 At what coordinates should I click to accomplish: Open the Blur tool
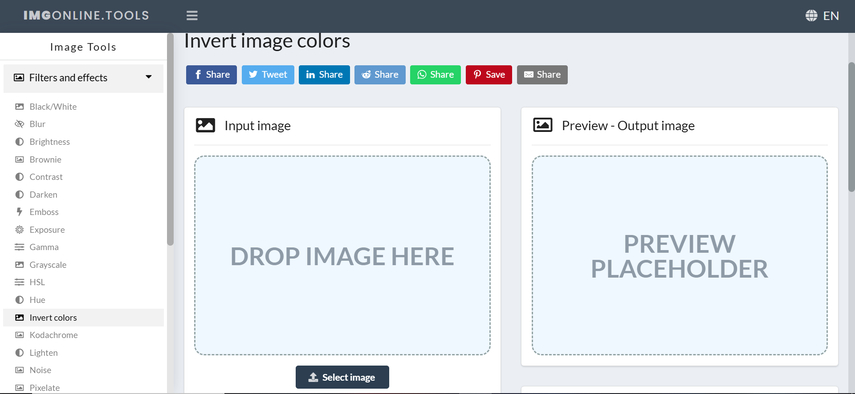[38, 124]
